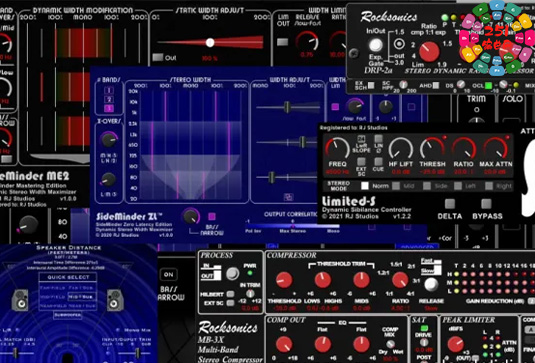535x363 pixels.
Task: Select Norm stereo mode in Limited-S
Action: click(365, 186)
